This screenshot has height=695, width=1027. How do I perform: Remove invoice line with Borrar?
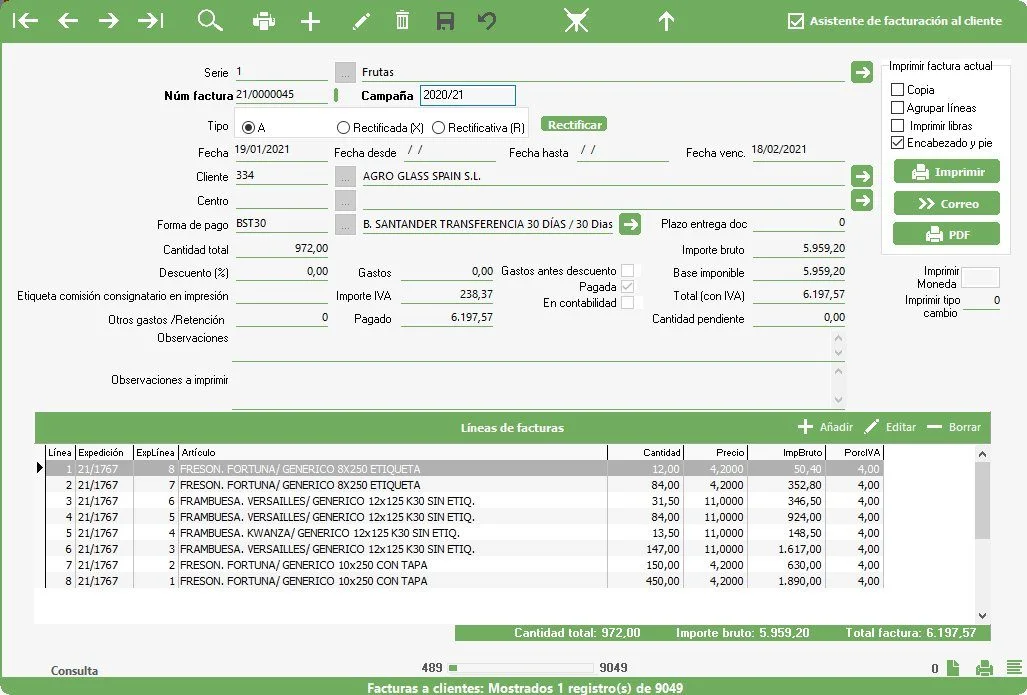tap(954, 427)
